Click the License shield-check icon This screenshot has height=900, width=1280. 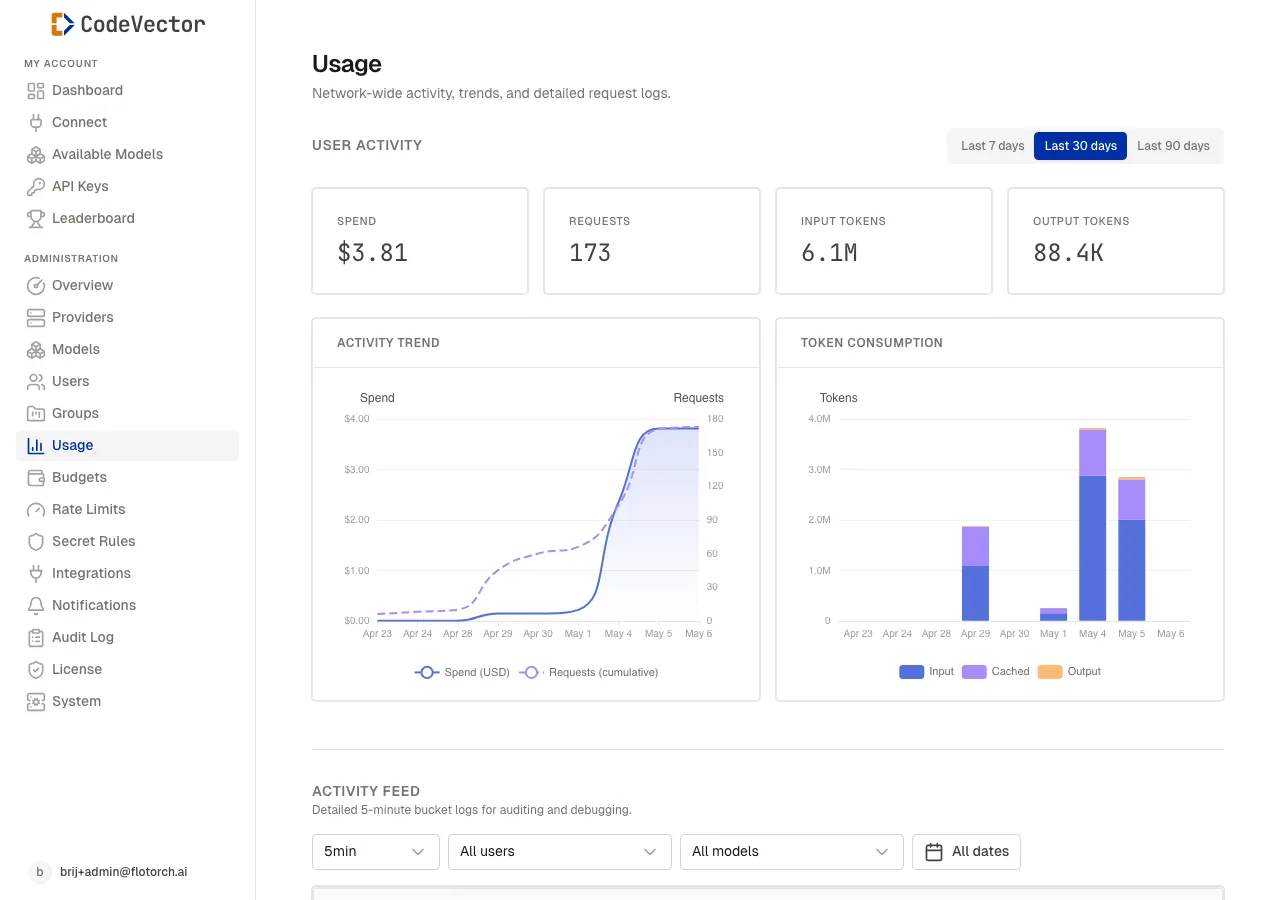click(36, 669)
